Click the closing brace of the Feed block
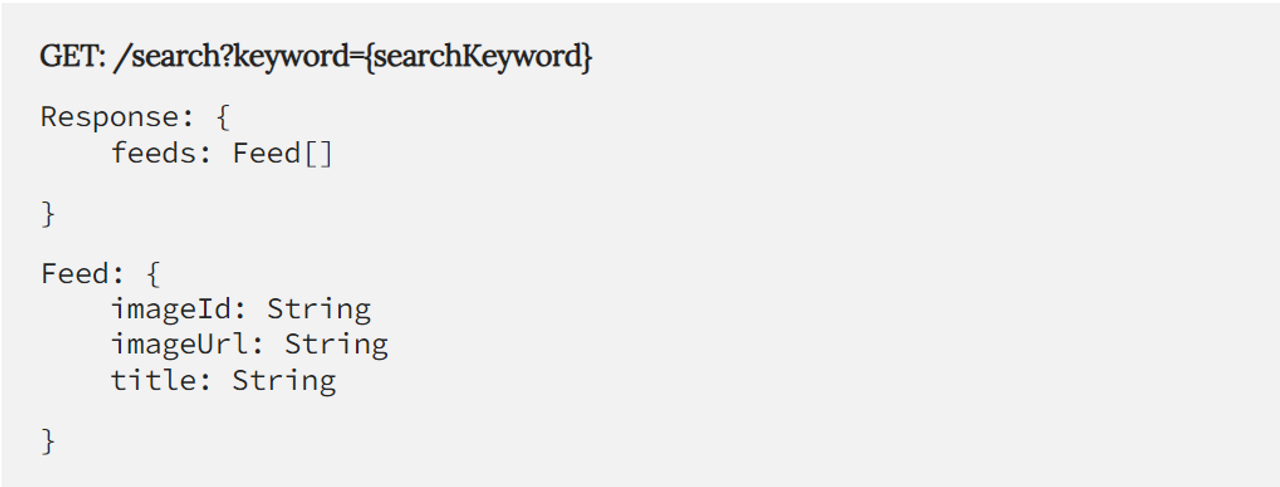Viewport: 1280px width, 487px height. (47, 441)
